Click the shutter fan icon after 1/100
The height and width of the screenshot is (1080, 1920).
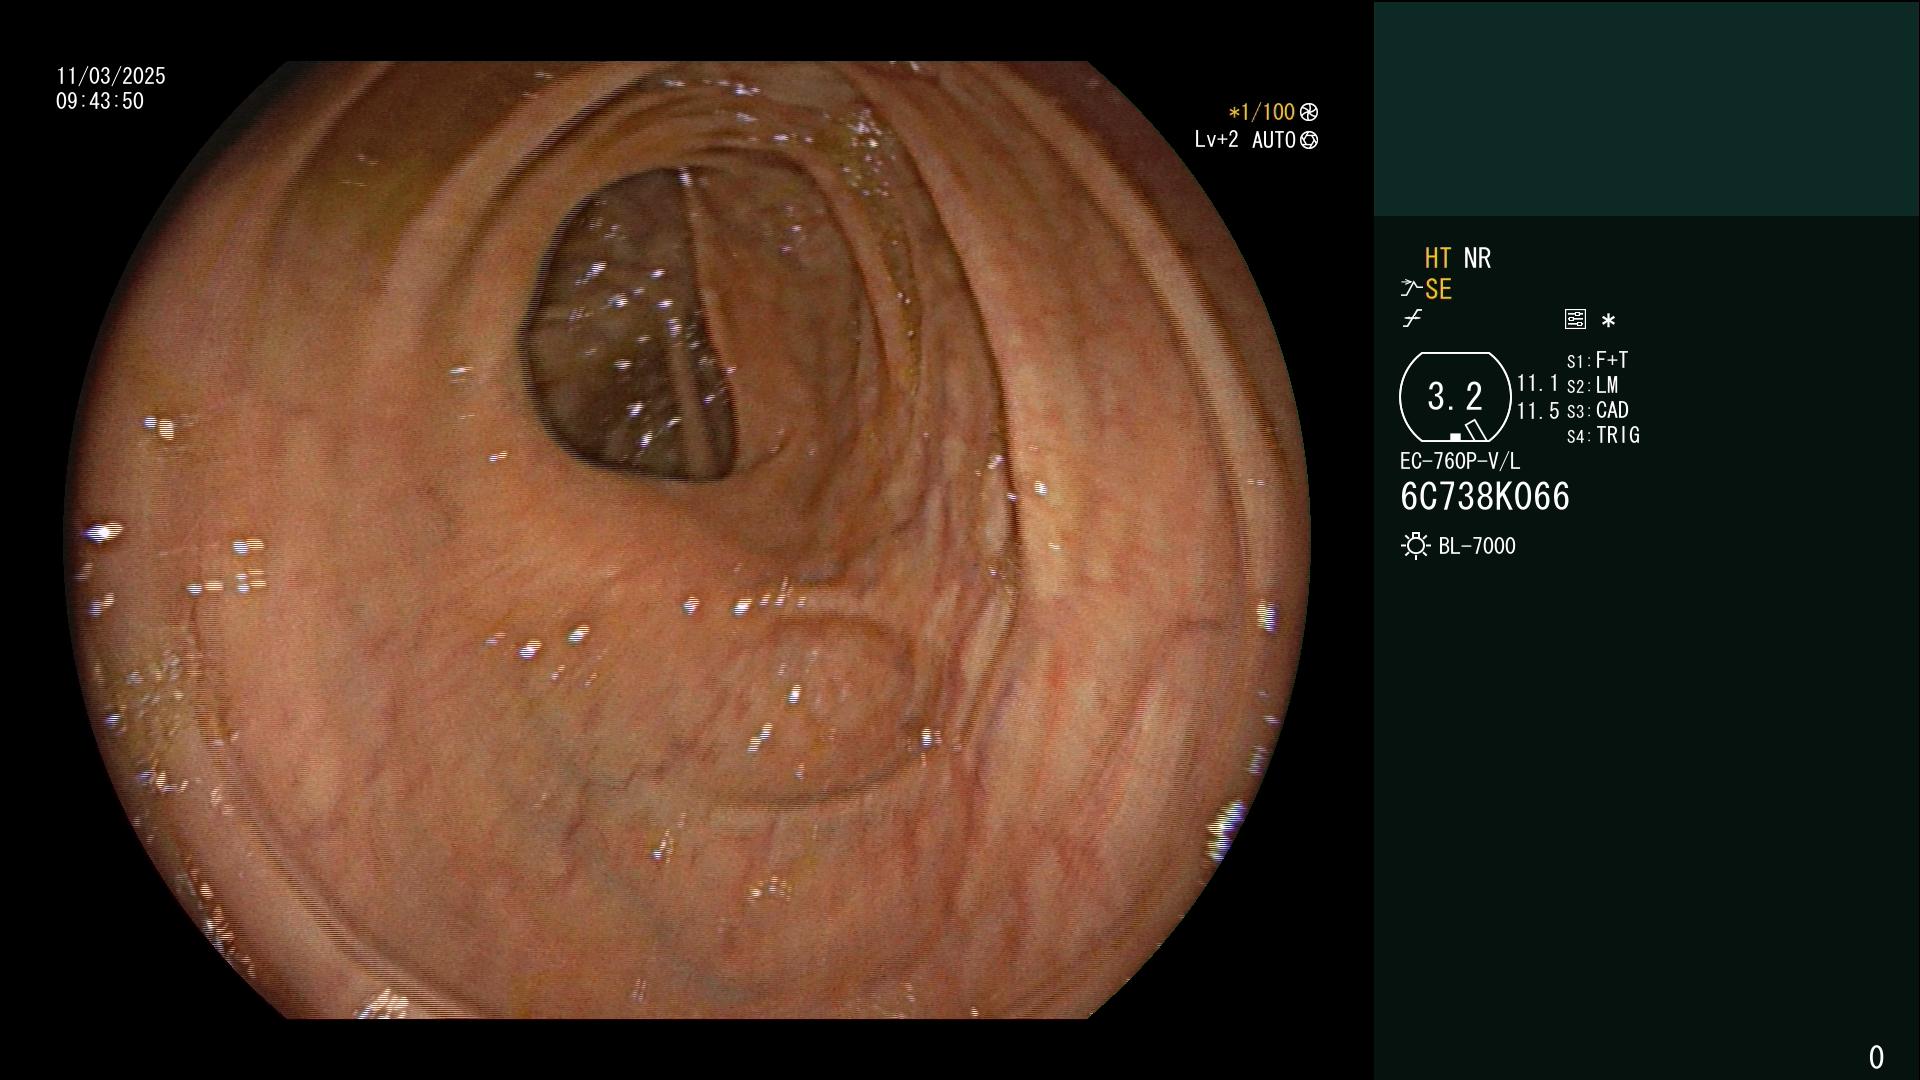(1309, 112)
